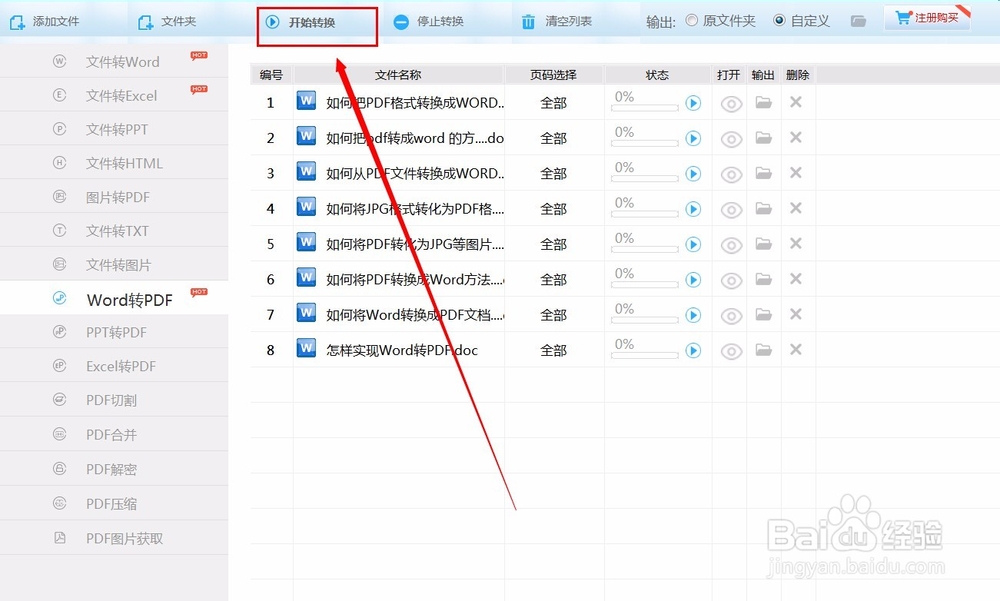Switch to 文件转Excel mode
Image resolution: width=1000 pixels, height=601 pixels.
coord(114,95)
